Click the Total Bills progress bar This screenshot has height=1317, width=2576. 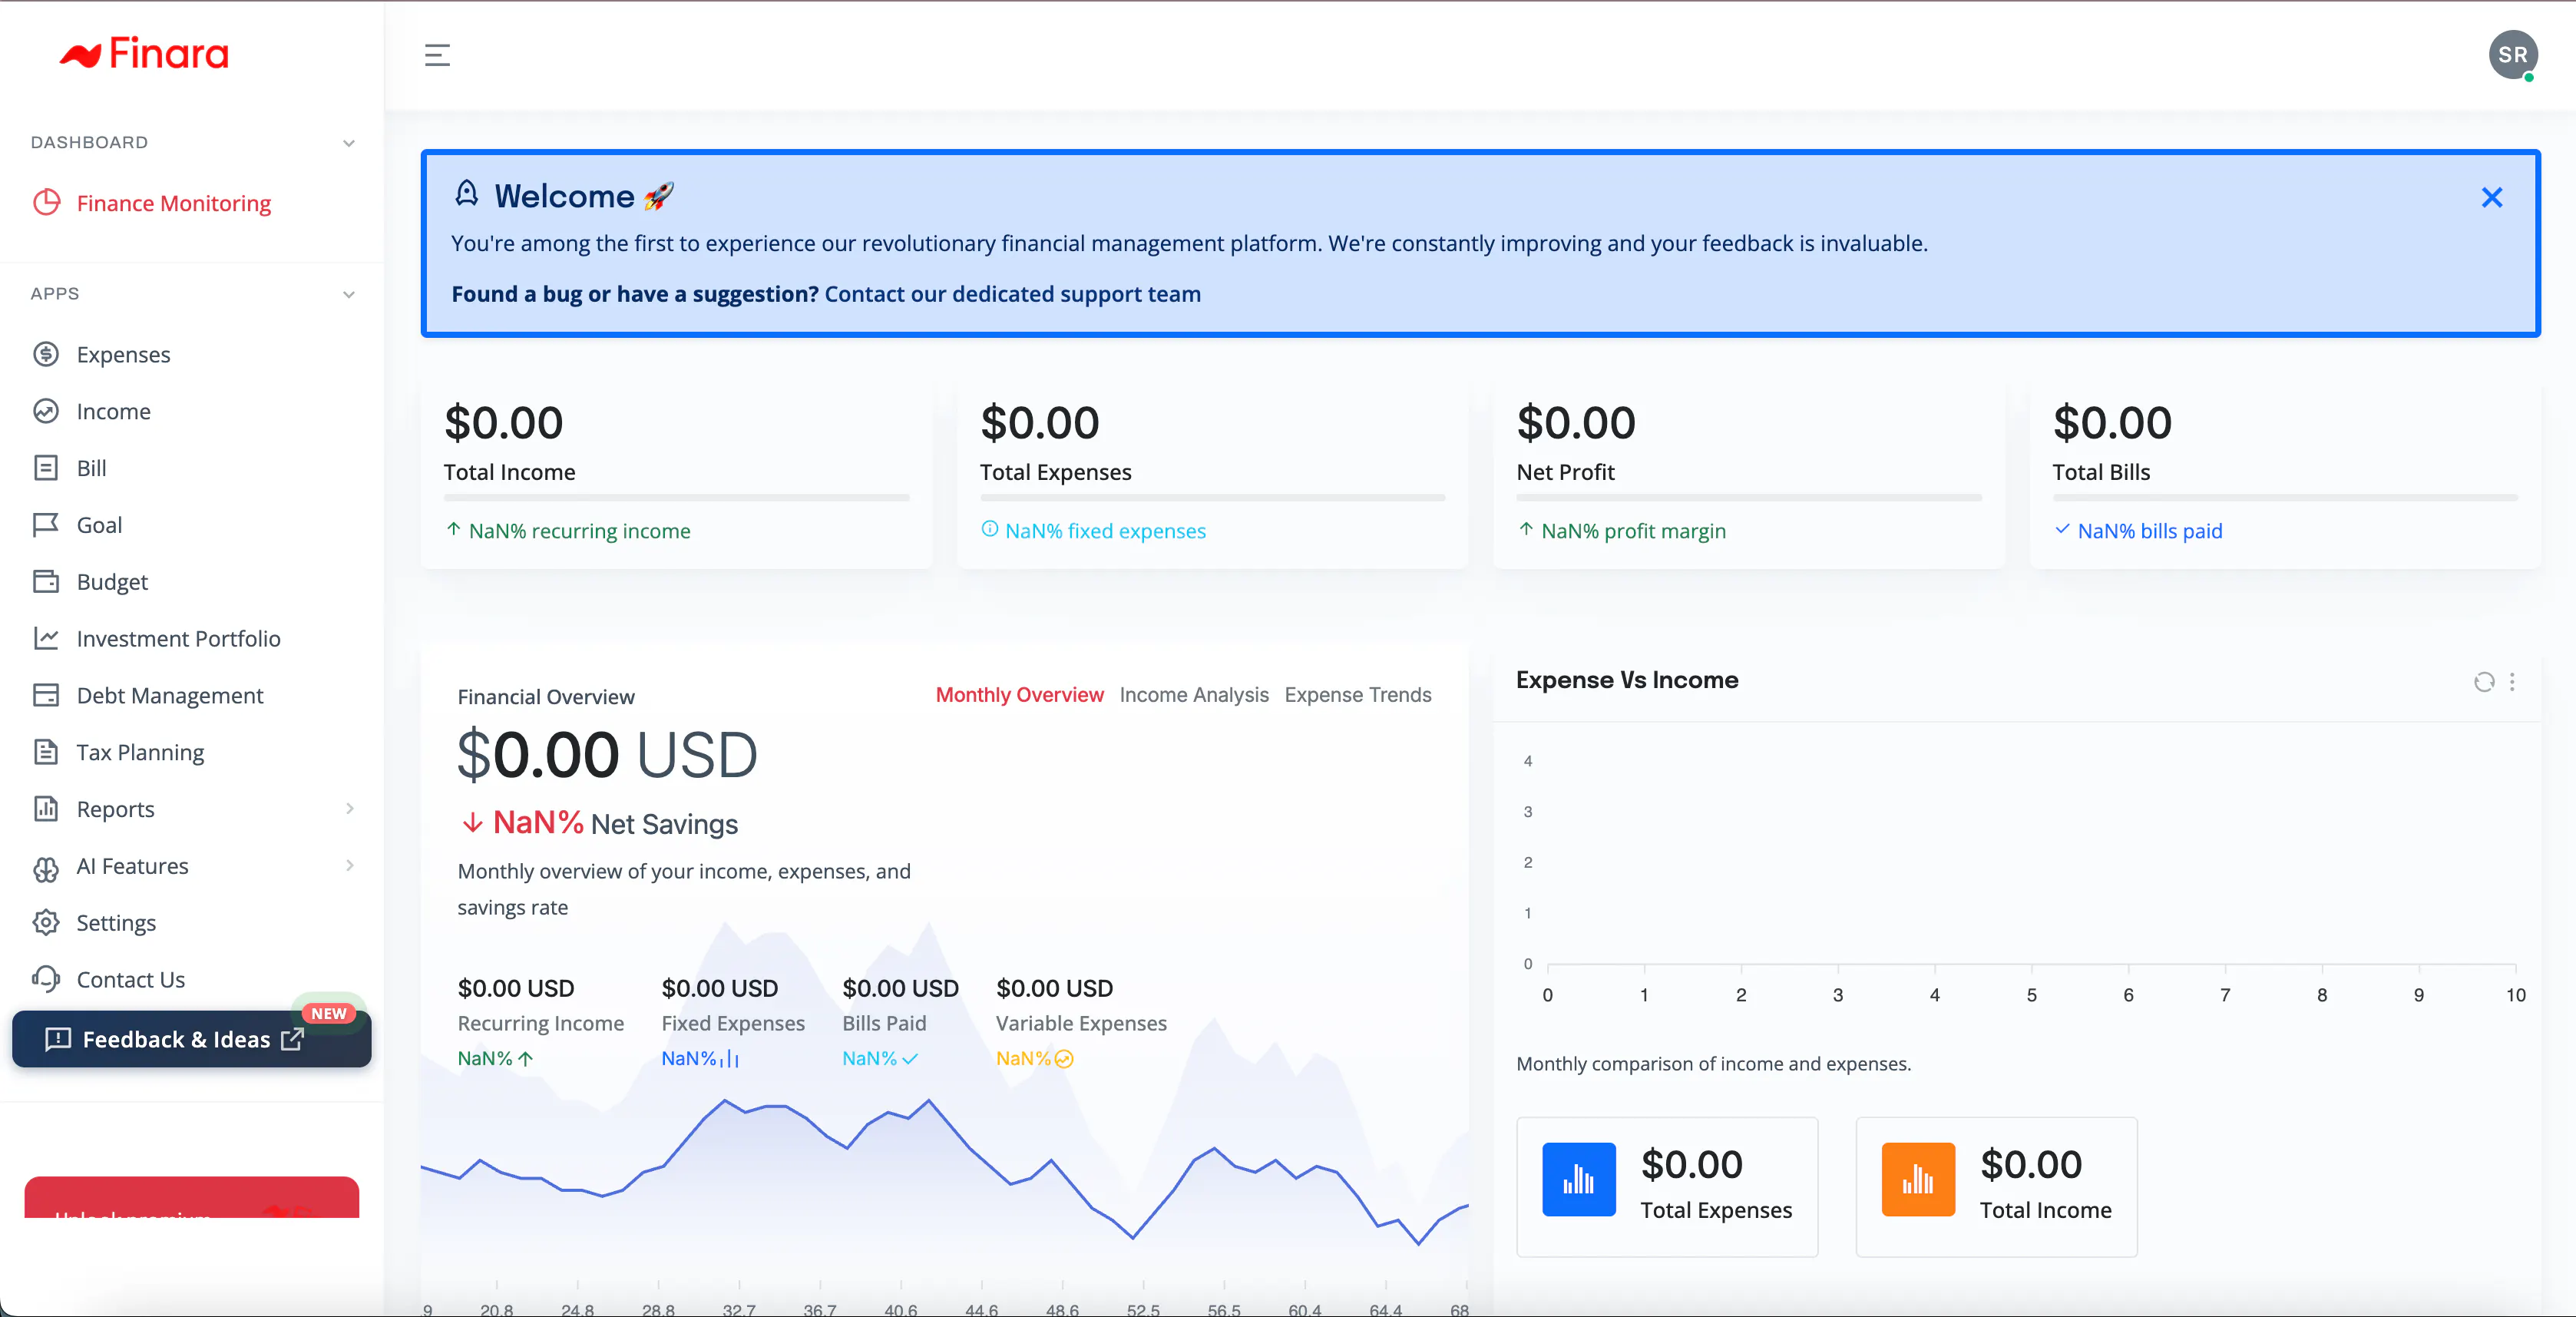(2285, 497)
